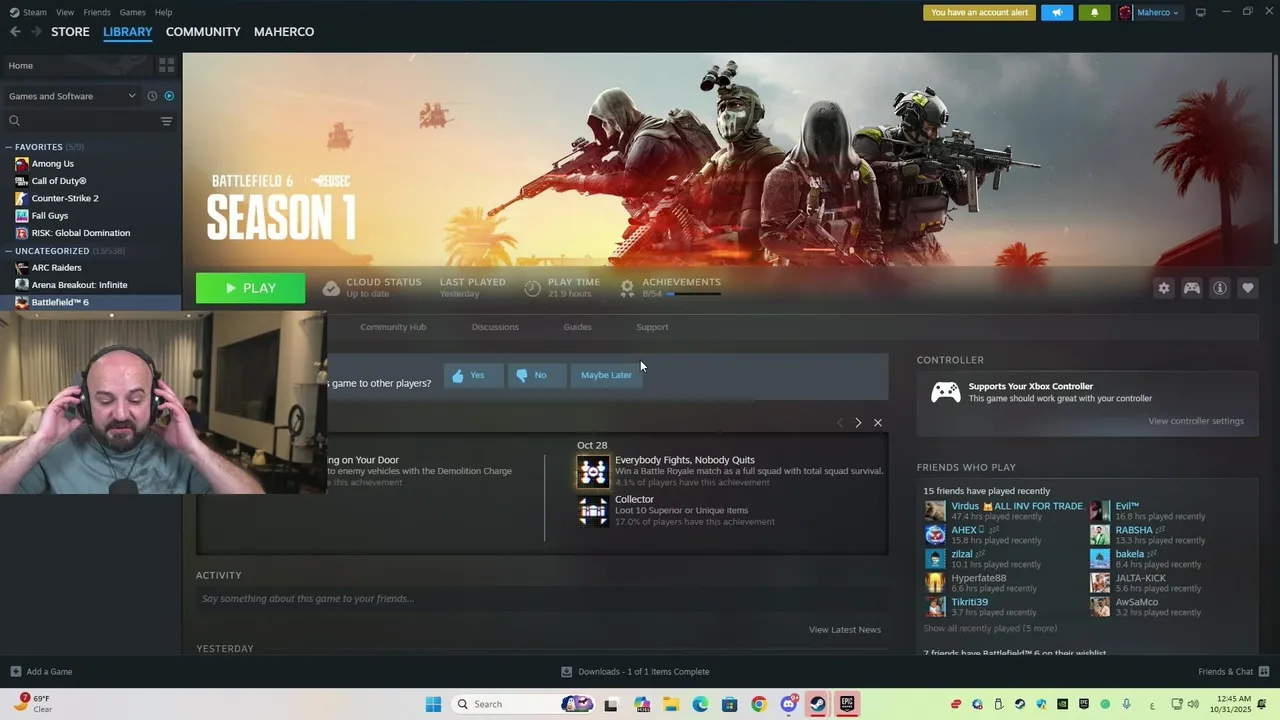
Task: Open game settings gear icon
Action: [x=1164, y=288]
